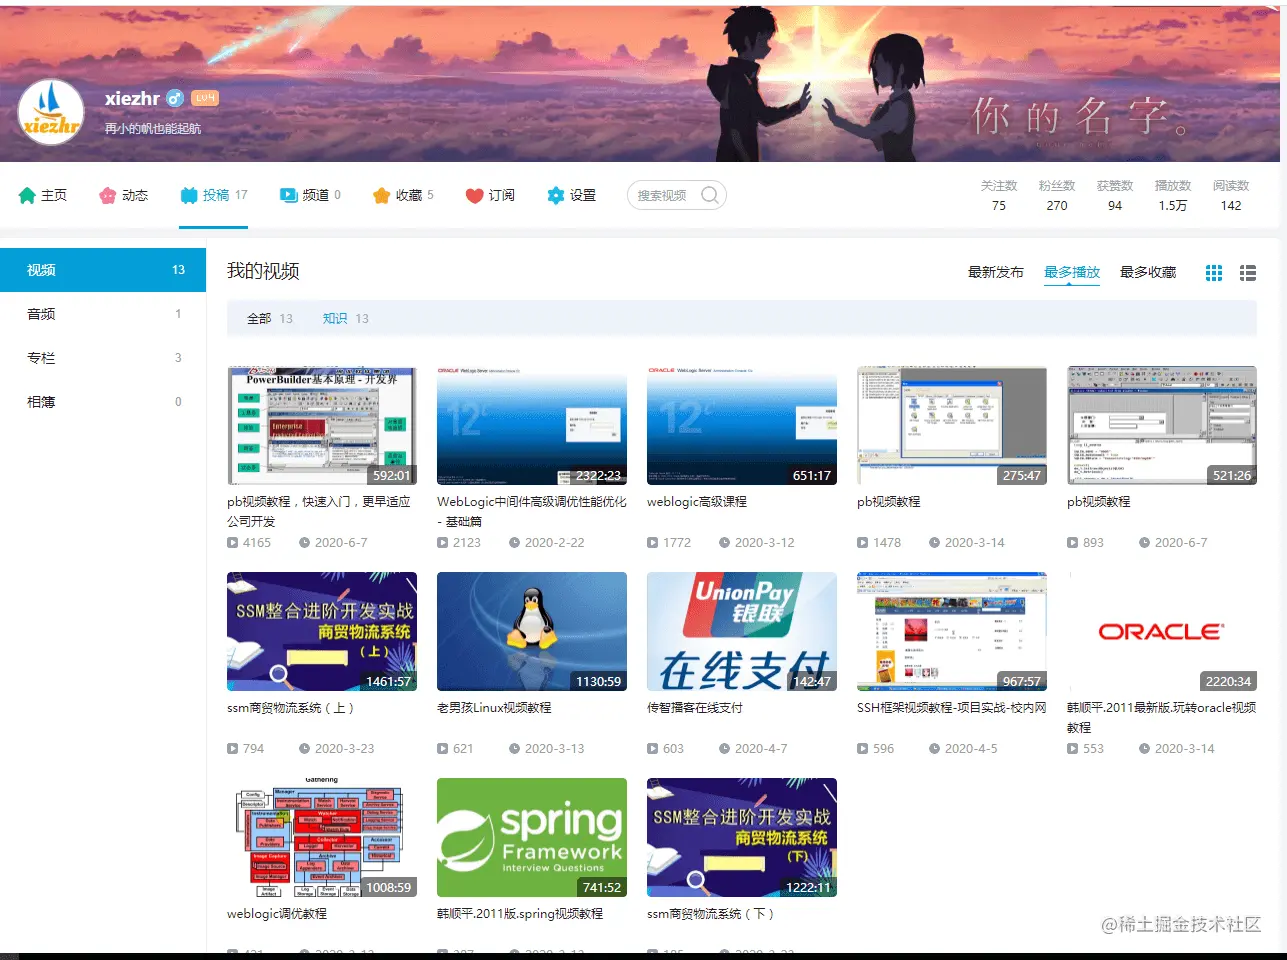Open weblogic调优 thumbnail 1008:59
This screenshot has width=1287, height=960.
tap(322, 838)
